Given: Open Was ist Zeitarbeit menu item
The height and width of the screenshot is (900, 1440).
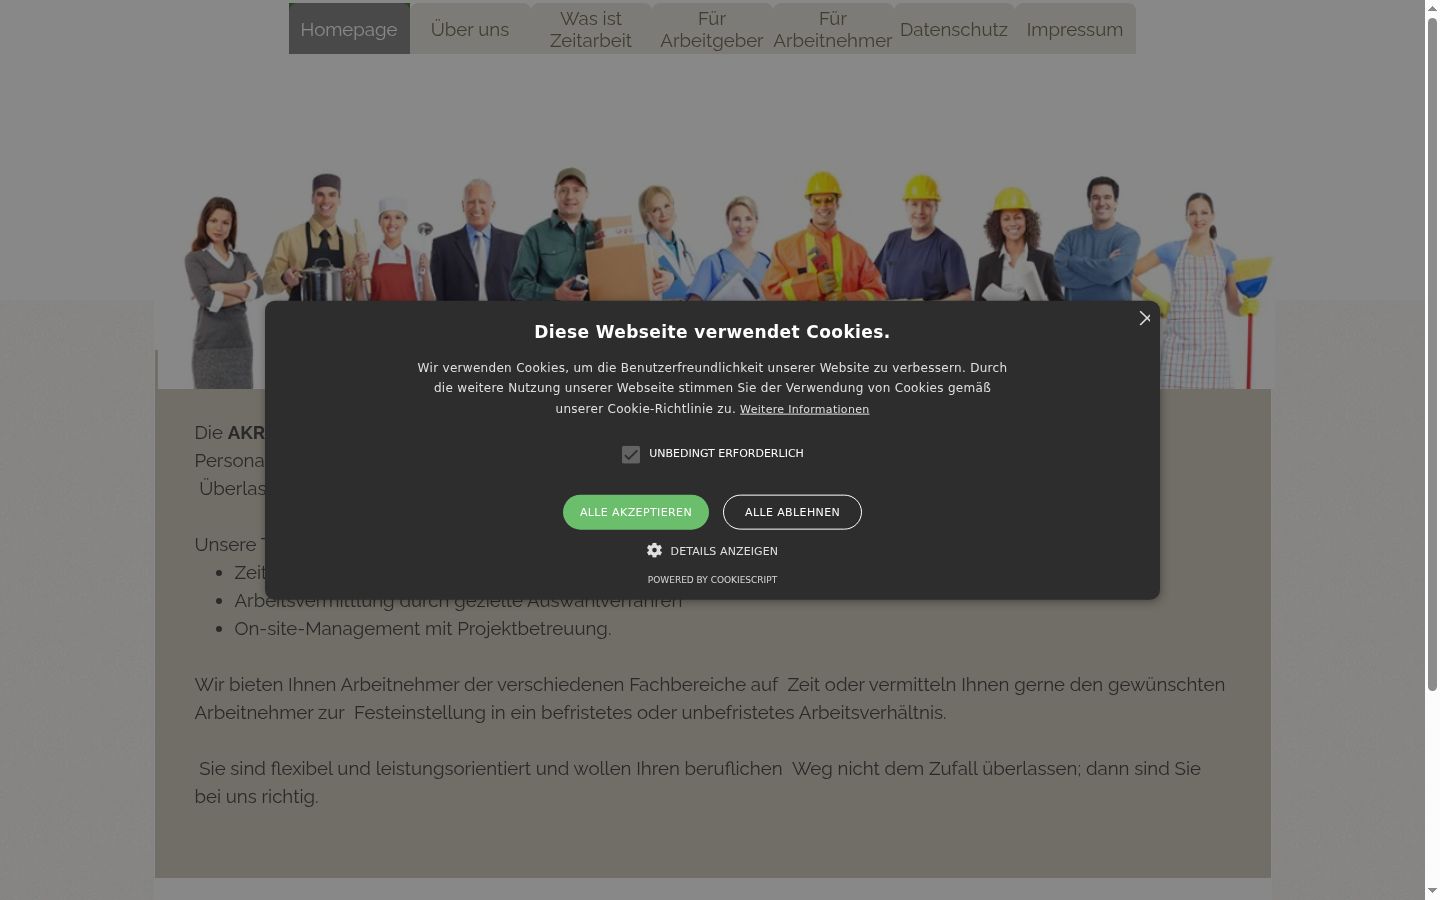Looking at the screenshot, I should click(591, 29).
